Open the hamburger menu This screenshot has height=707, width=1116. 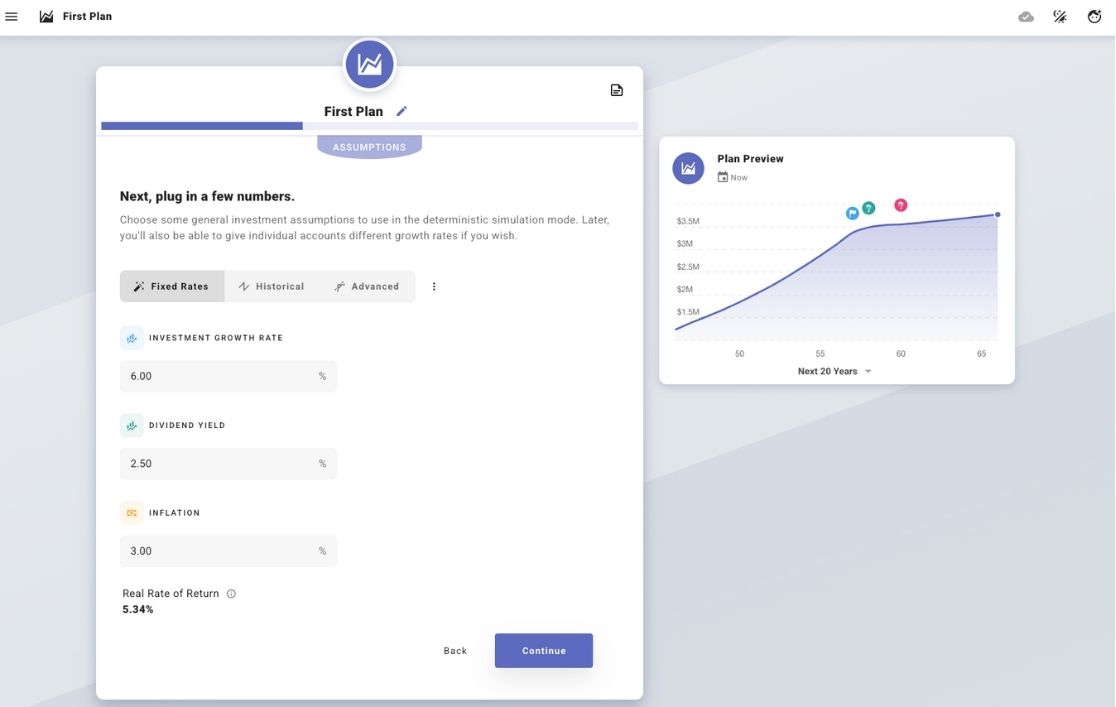[12, 17]
